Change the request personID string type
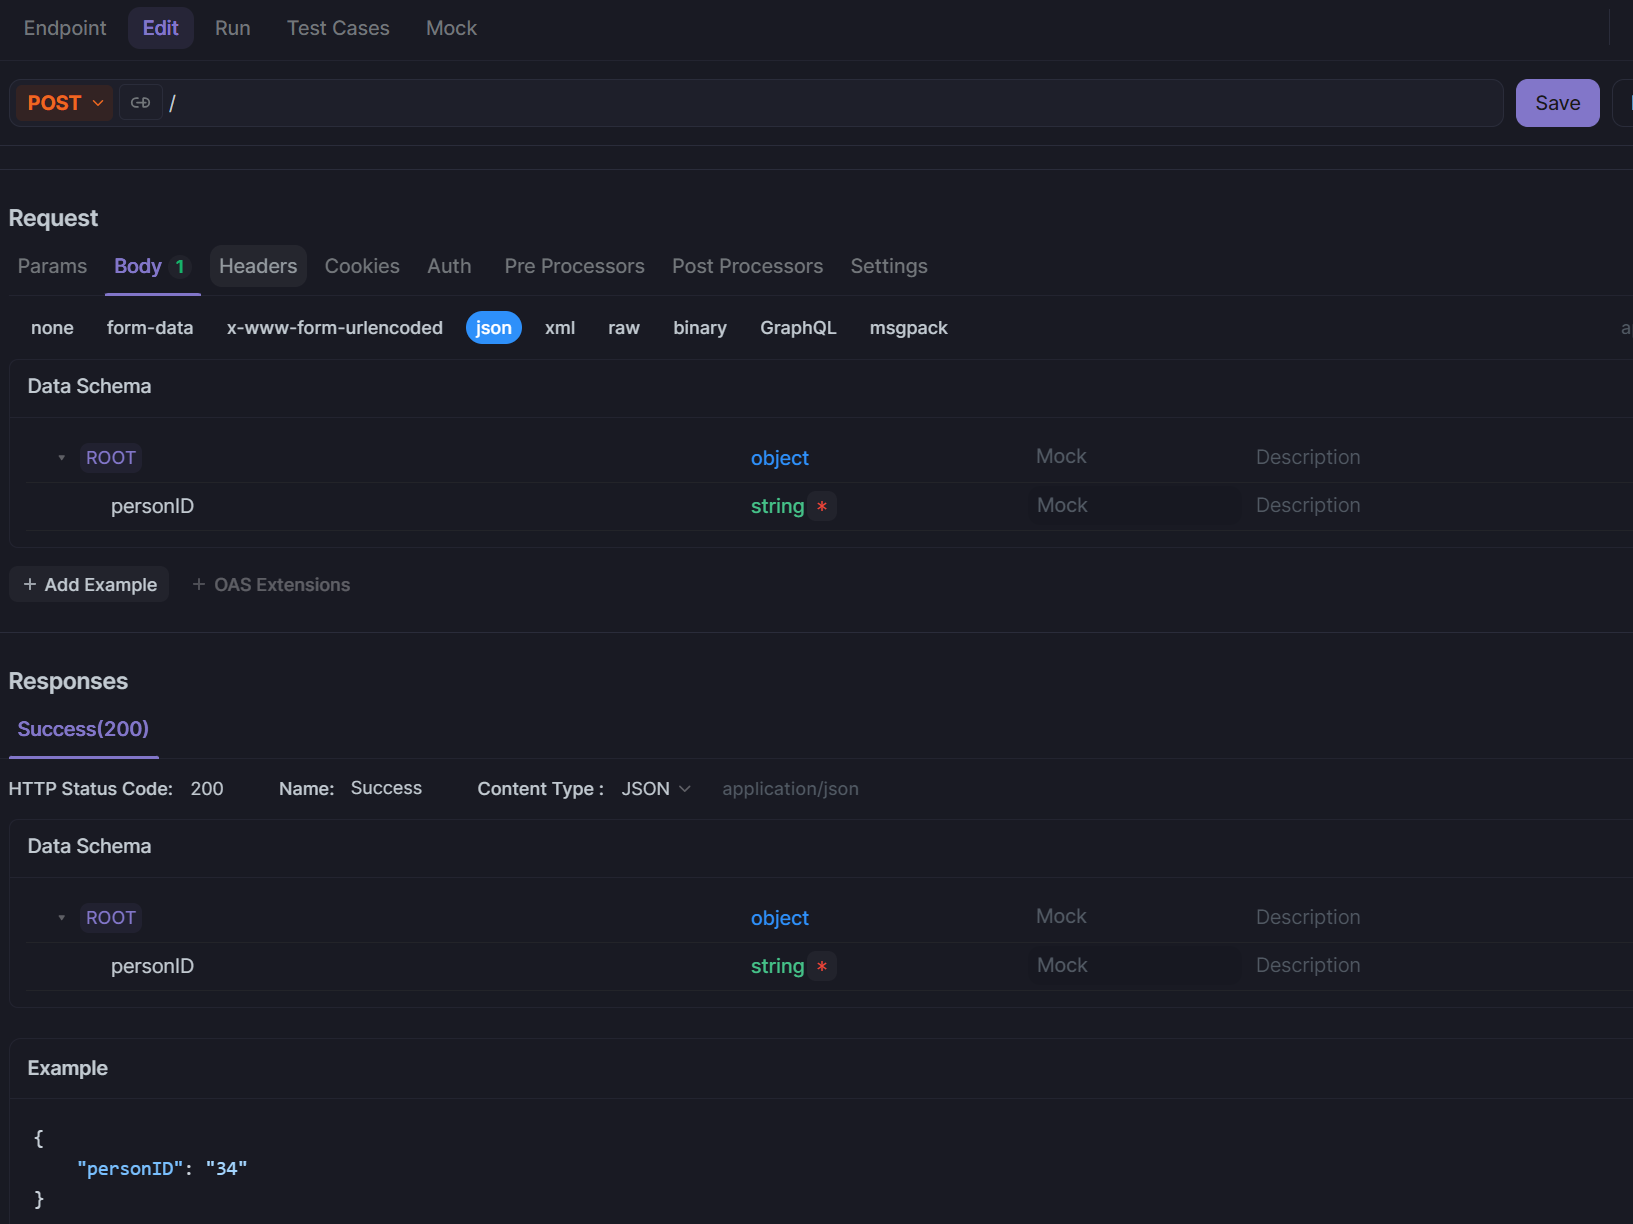Screen dimensions: 1633x1224 tap(777, 507)
